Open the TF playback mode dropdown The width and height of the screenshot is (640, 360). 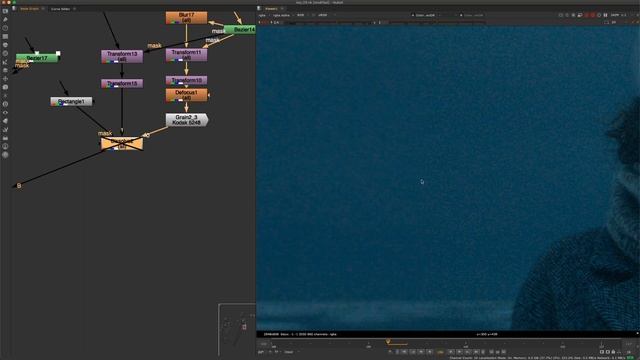(x=277, y=352)
